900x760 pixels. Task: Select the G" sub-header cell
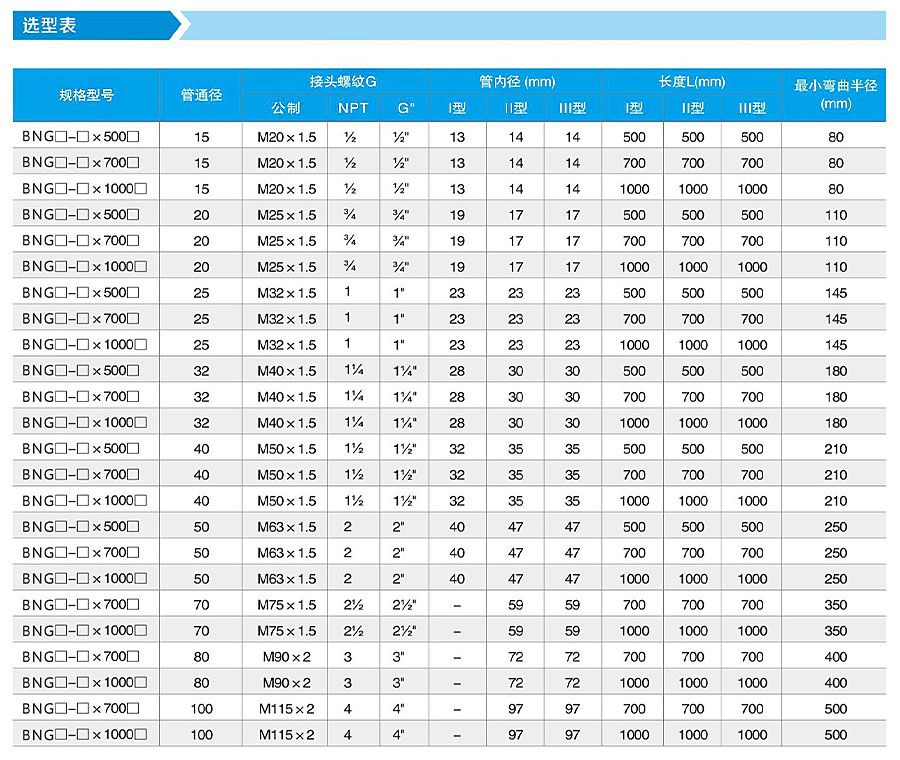[405, 108]
